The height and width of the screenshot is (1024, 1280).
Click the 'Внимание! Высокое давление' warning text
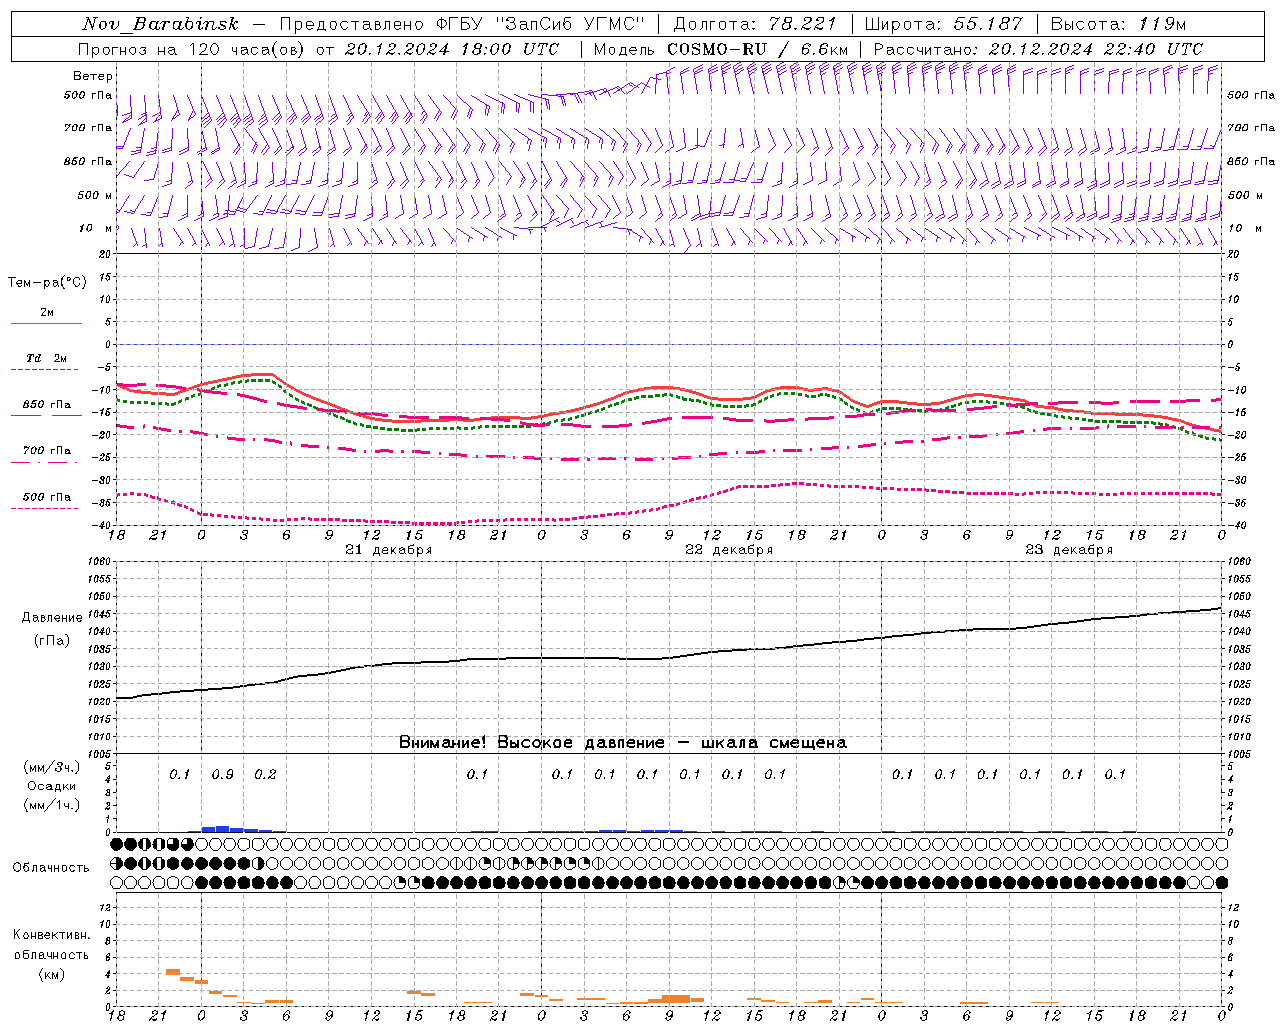coord(531,742)
